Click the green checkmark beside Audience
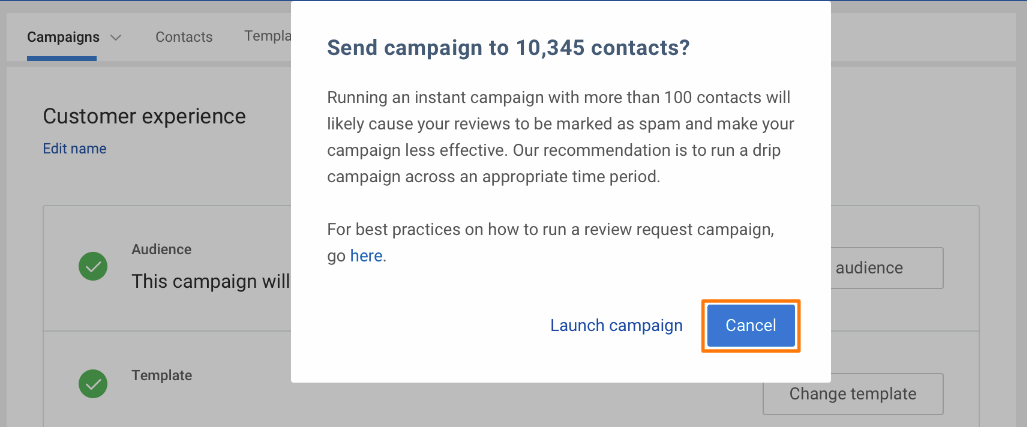1027x427 pixels. 93,266
